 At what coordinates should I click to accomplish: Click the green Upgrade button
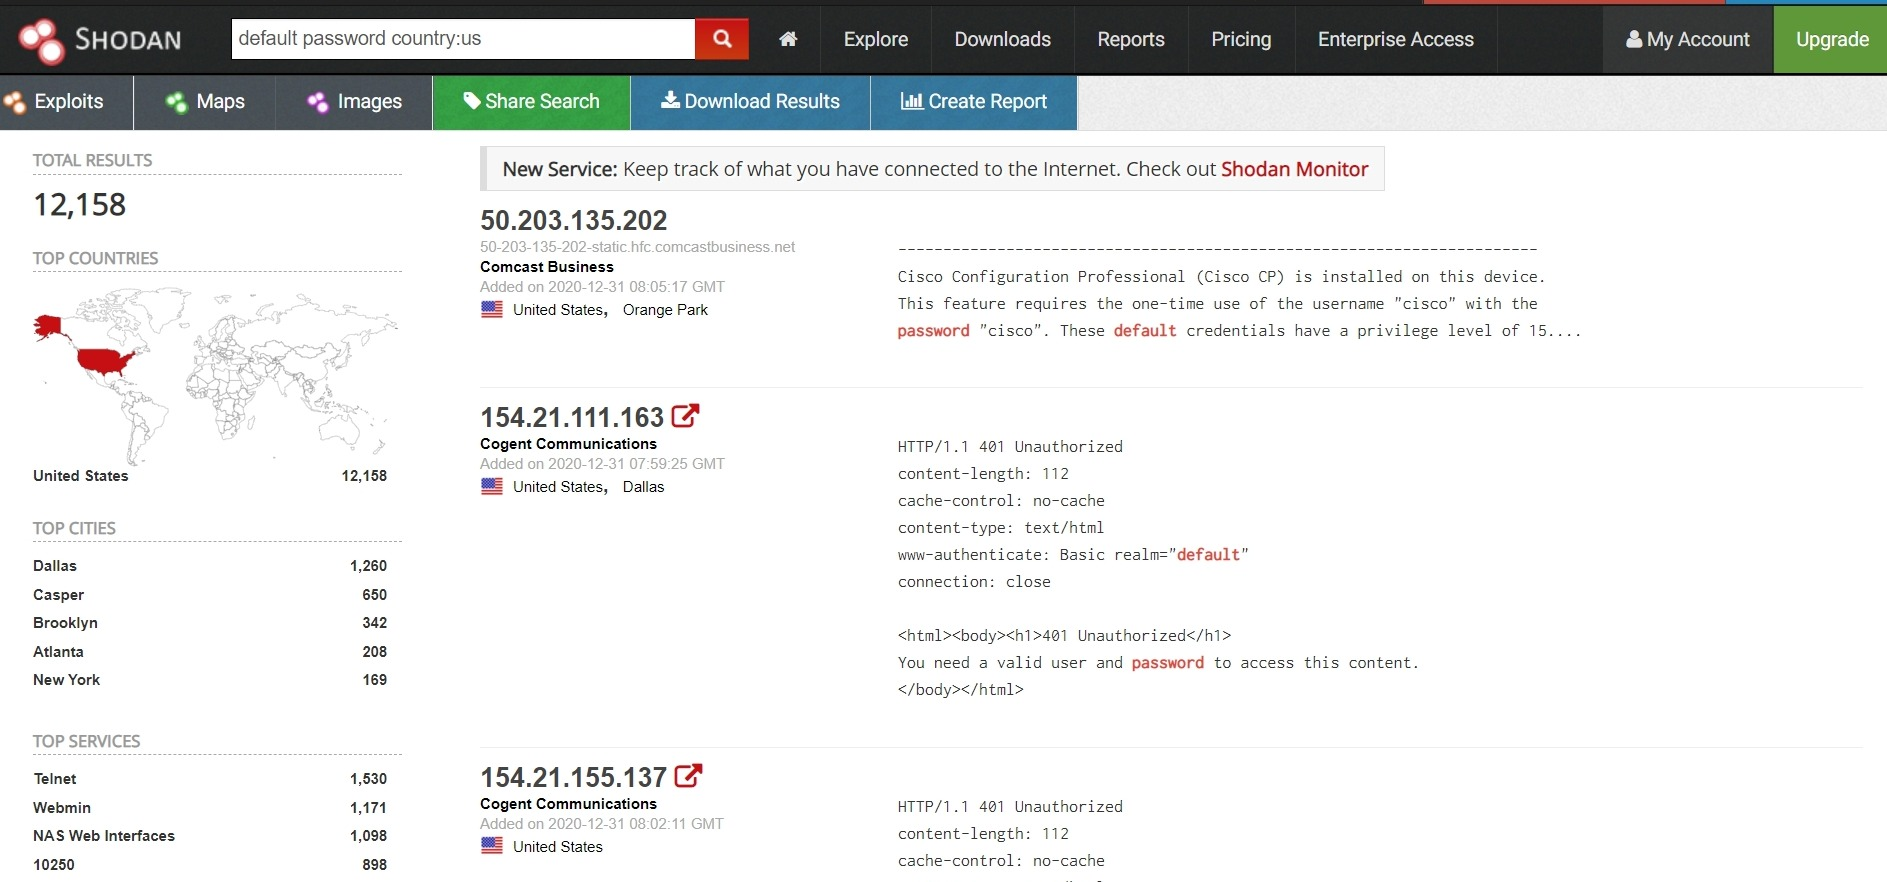[1831, 39]
